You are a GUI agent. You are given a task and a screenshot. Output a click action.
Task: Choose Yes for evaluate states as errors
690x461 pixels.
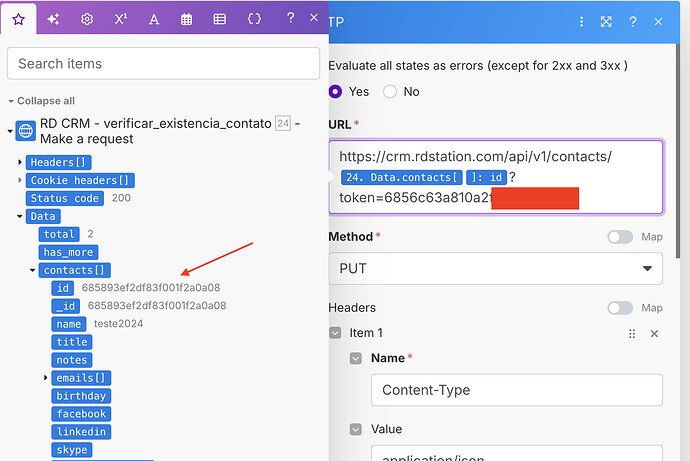335,91
